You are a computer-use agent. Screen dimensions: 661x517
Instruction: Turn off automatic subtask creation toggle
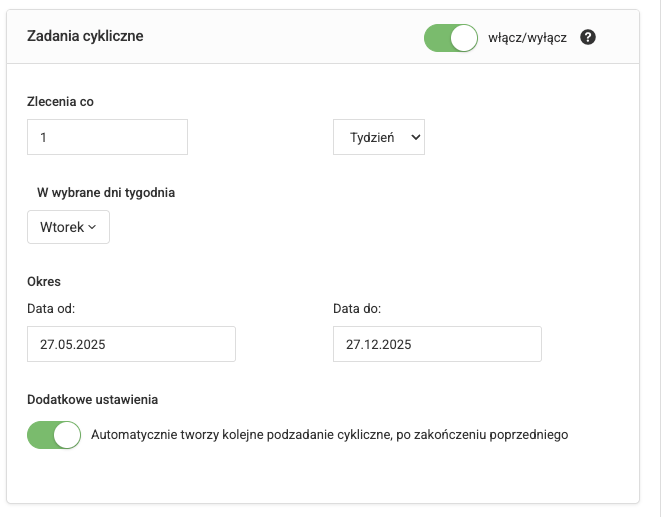(54, 435)
